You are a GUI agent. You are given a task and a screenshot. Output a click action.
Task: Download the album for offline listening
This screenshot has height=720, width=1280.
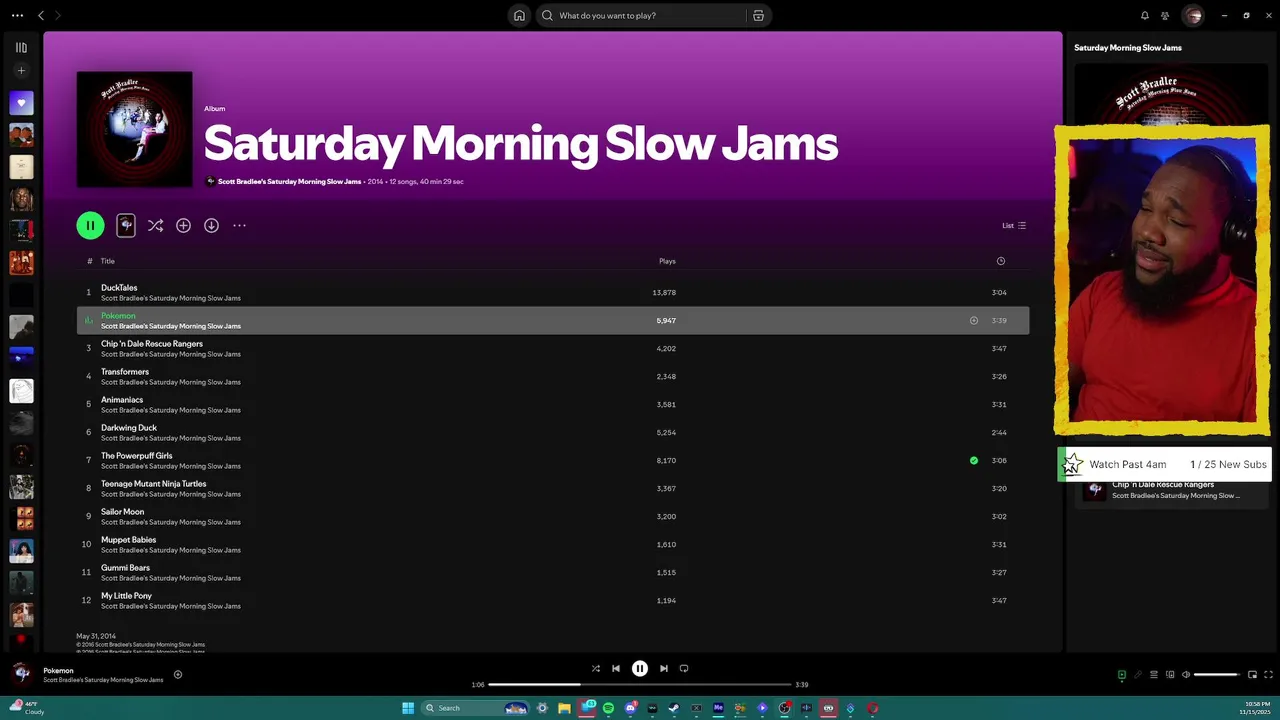click(211, 225)
